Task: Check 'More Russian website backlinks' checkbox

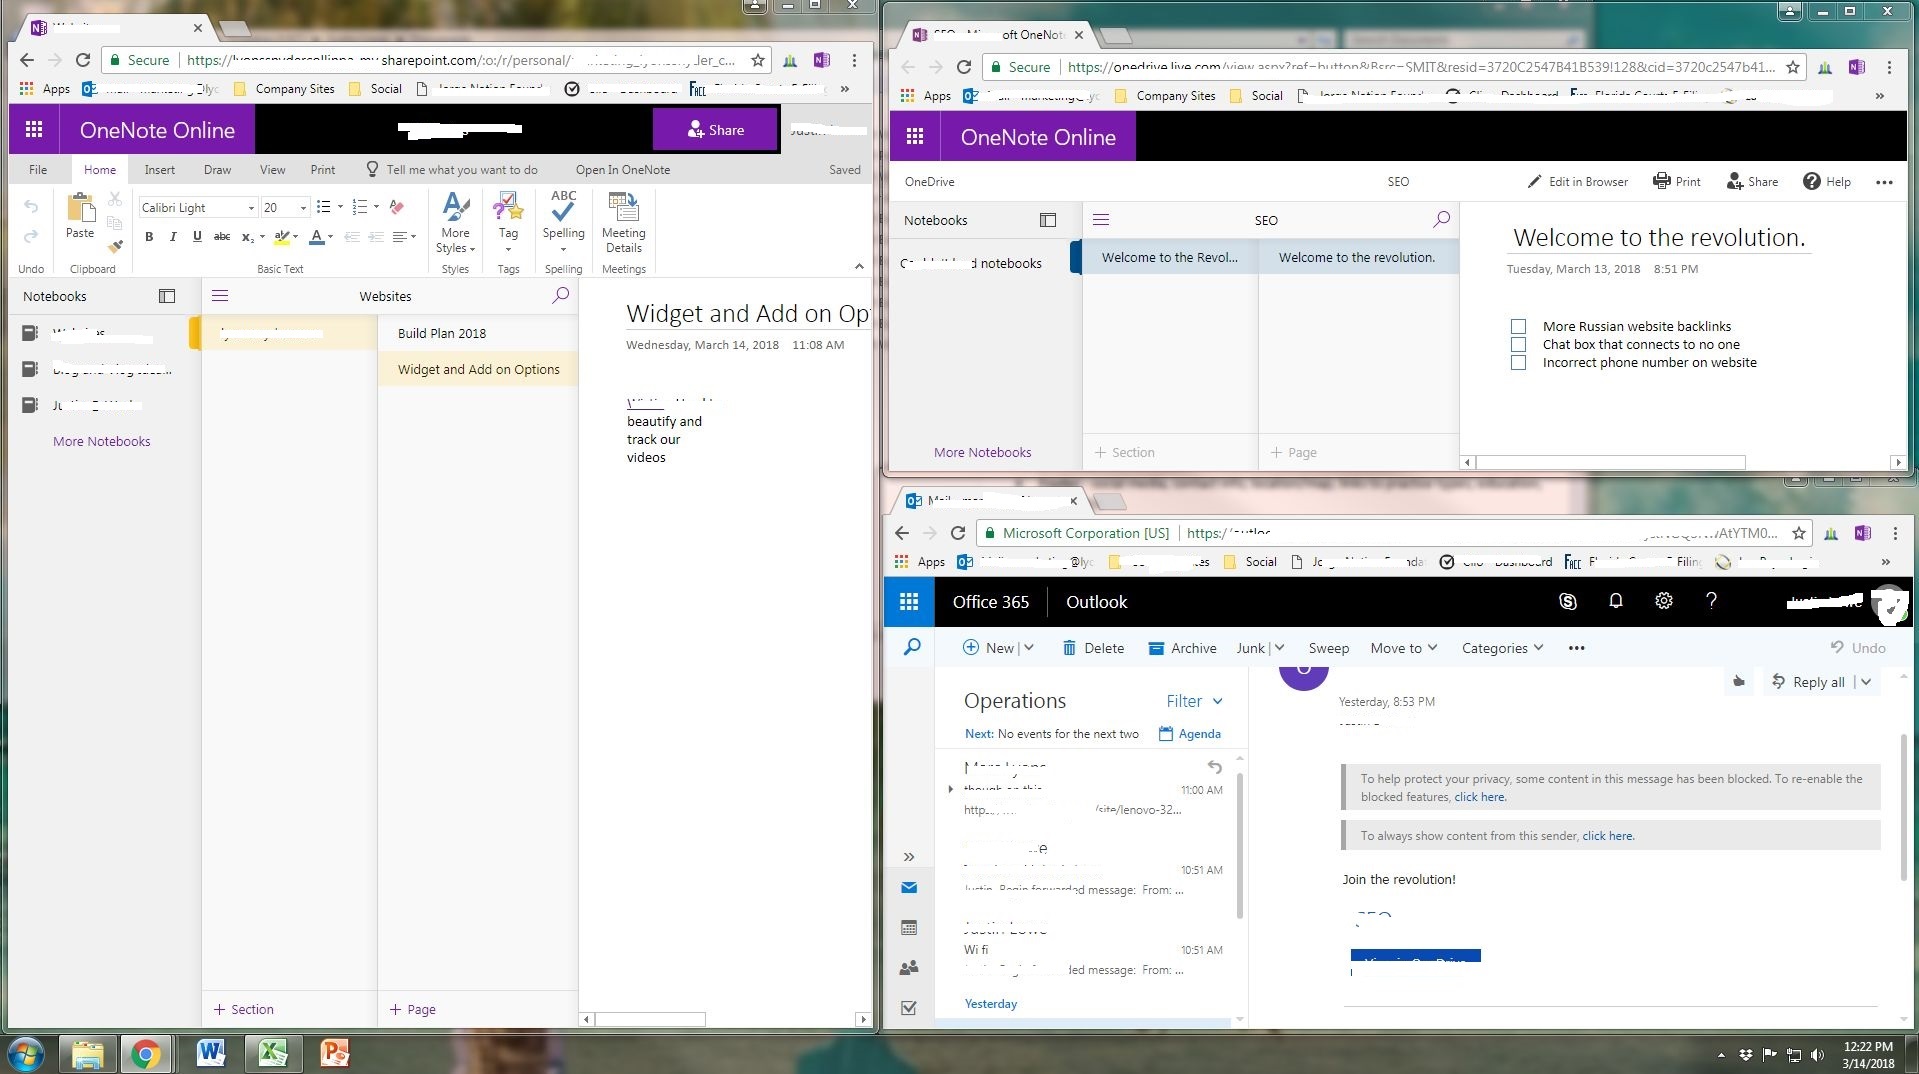Action: [x=1518, y=326]
